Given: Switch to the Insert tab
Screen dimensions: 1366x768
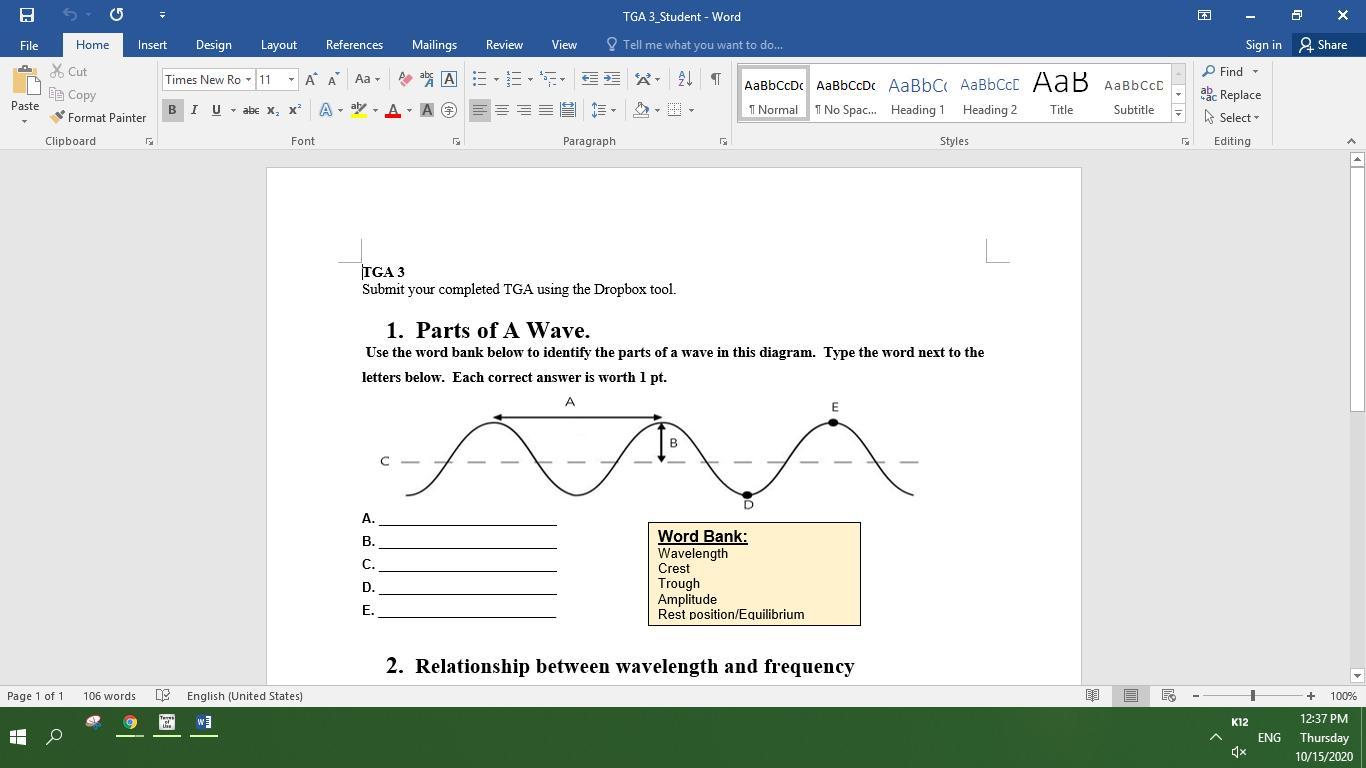Looking at the screenshot, I should pos(152,45).
